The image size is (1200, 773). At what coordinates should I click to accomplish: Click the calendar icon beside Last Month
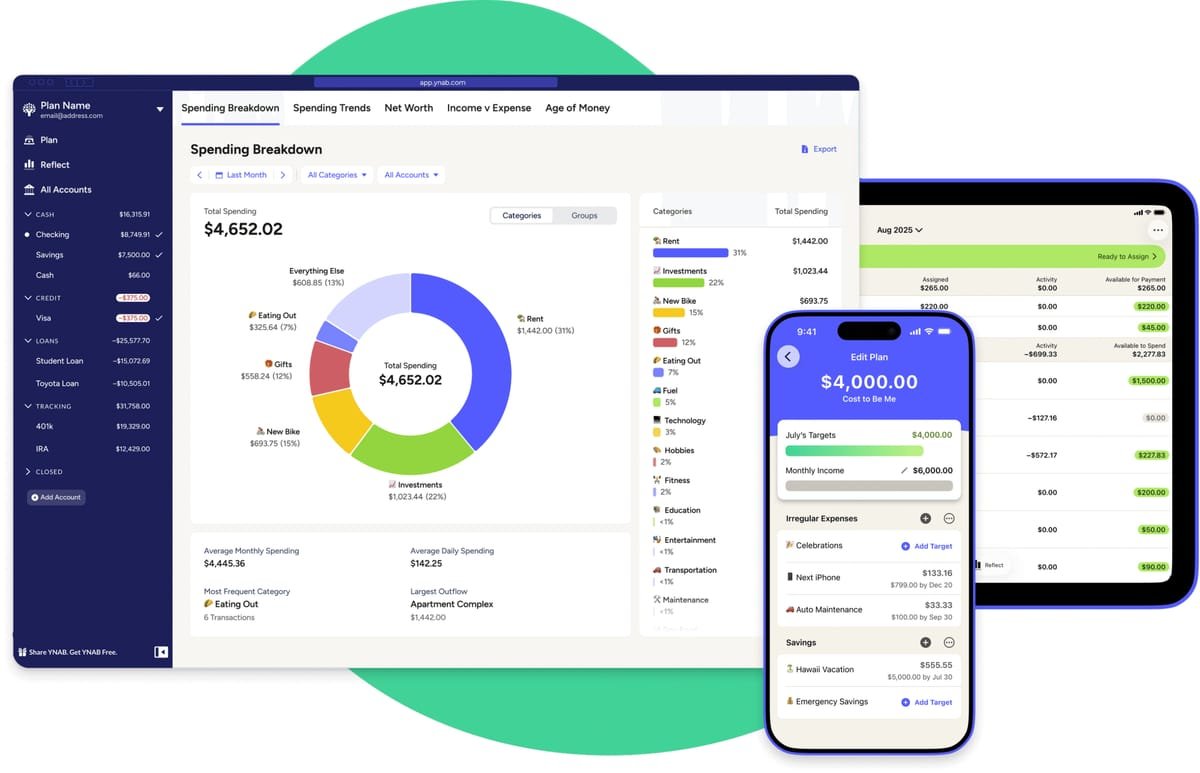pyautogui.click(x=219, y=175)
